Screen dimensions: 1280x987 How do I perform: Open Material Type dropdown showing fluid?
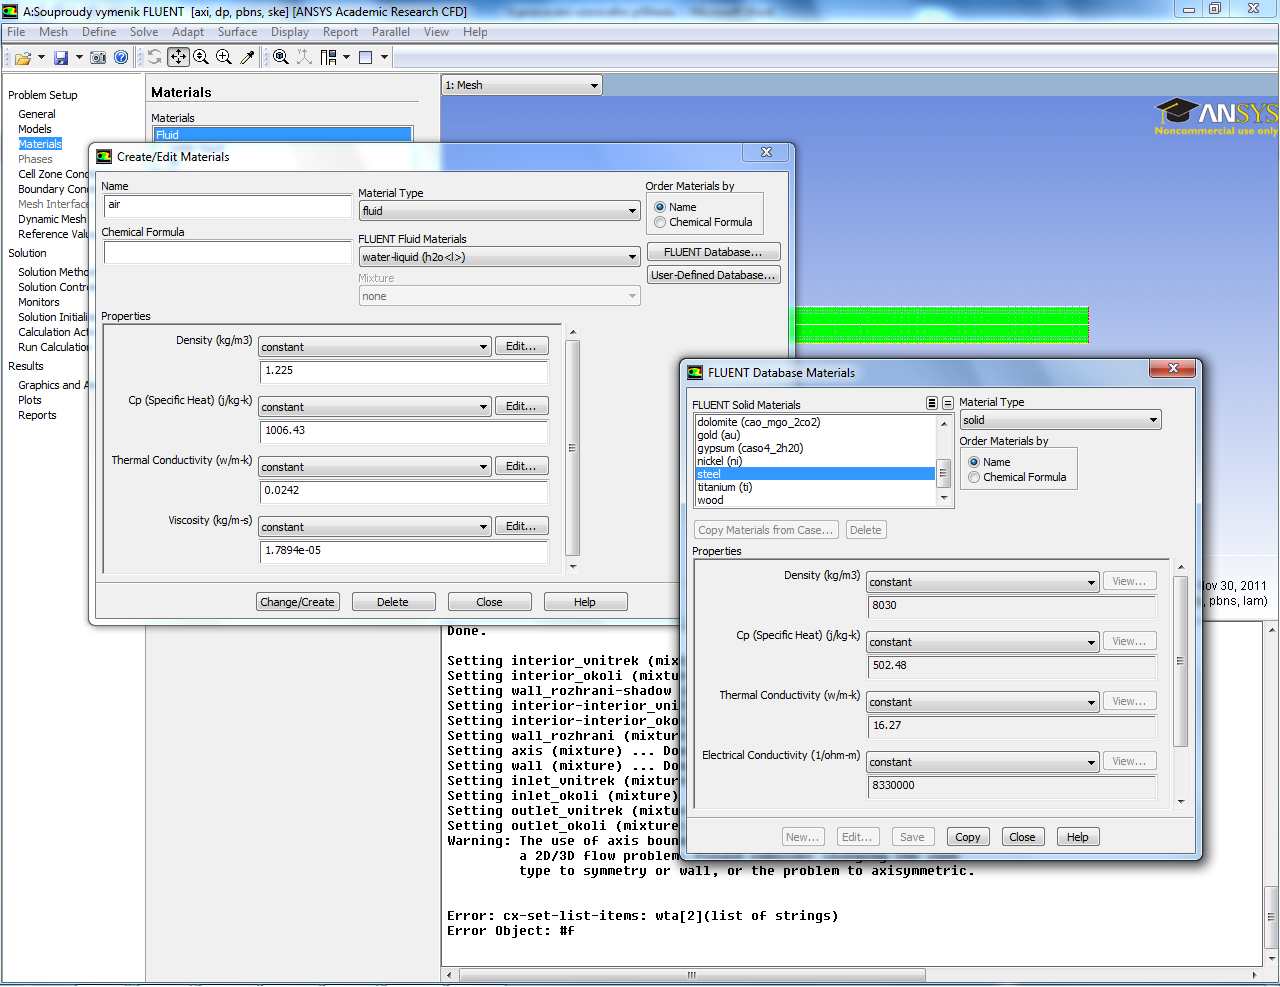499,211
